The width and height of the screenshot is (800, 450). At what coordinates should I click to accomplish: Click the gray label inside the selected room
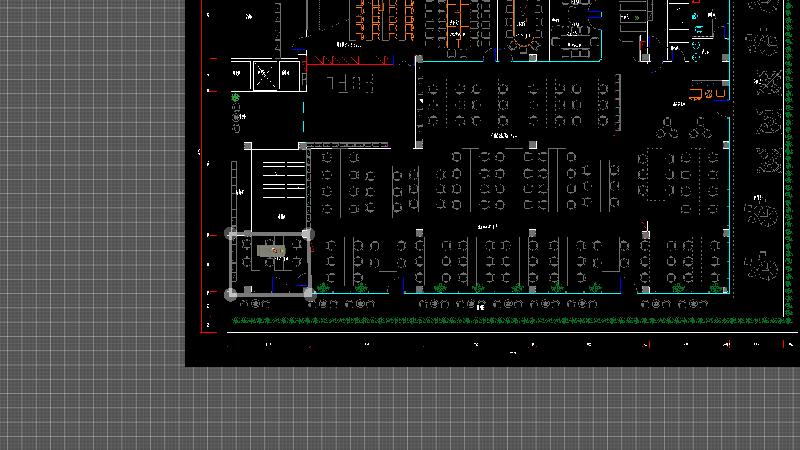(270, 250)
